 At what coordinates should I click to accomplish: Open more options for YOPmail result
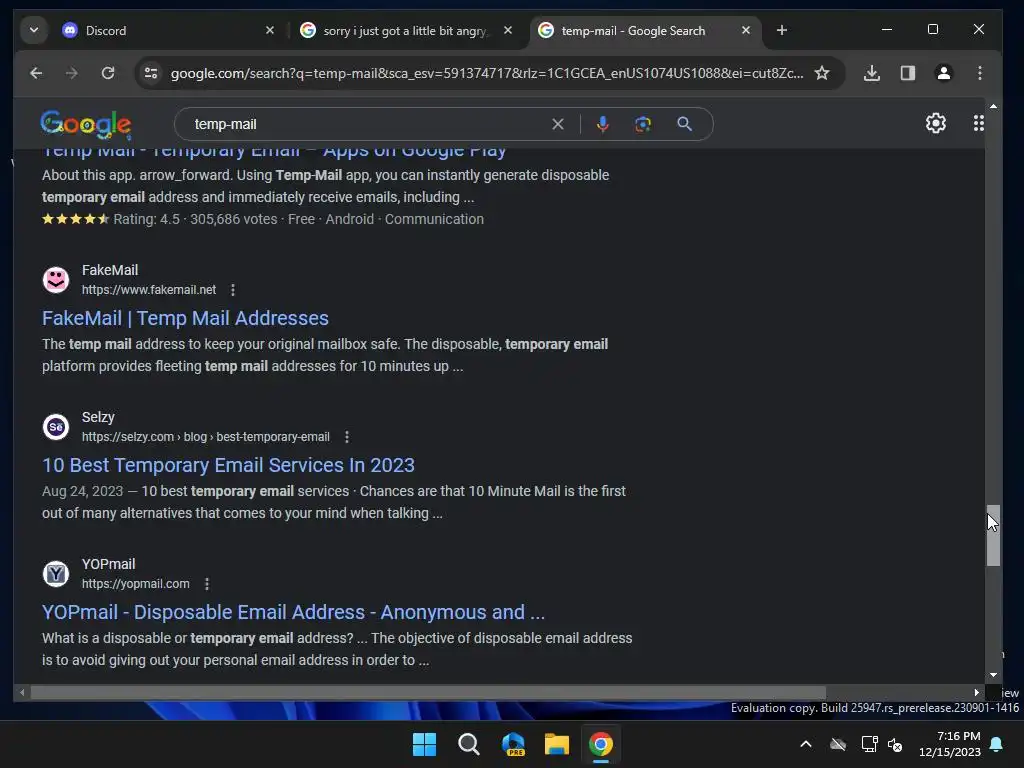click(x=207, y=584)
